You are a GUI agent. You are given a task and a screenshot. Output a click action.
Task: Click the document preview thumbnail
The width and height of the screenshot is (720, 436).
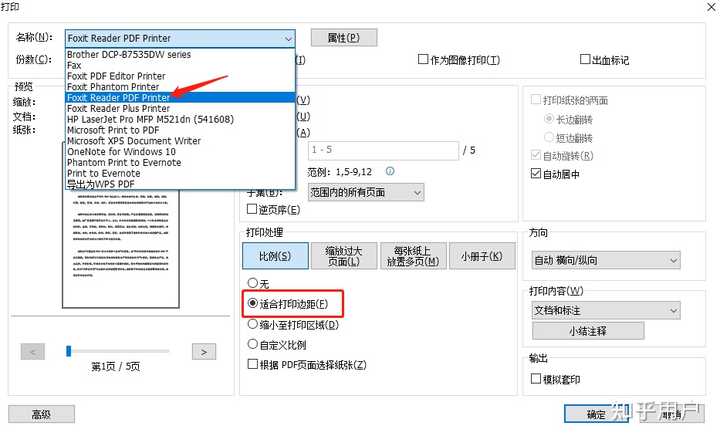pyautogui.click(x=121, y=248)
